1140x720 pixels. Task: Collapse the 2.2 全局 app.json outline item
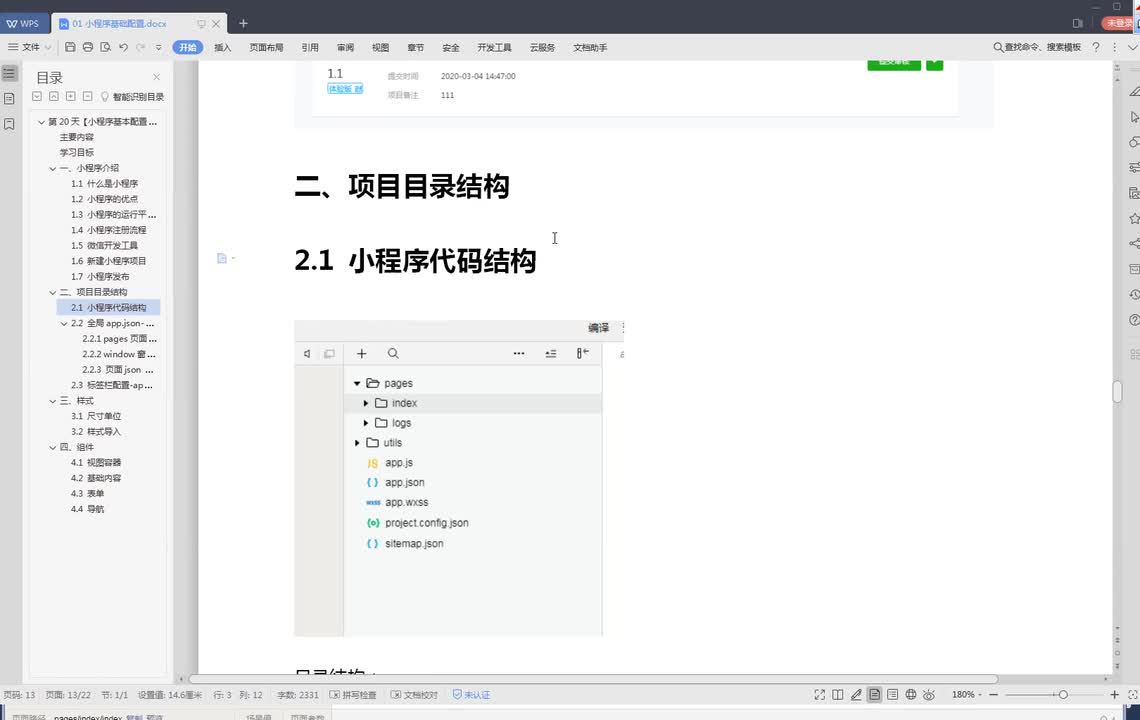(x=64, y=324)
